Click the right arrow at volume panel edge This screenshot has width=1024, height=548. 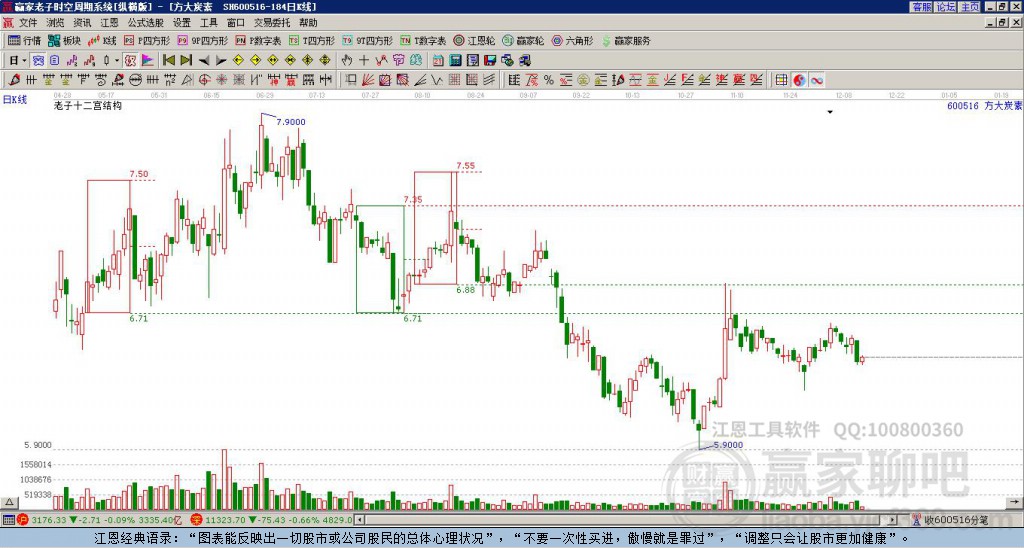coord(1015,502)
